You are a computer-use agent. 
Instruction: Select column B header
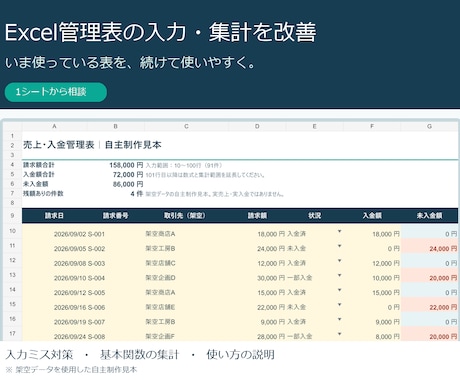(x=116, y=126)
